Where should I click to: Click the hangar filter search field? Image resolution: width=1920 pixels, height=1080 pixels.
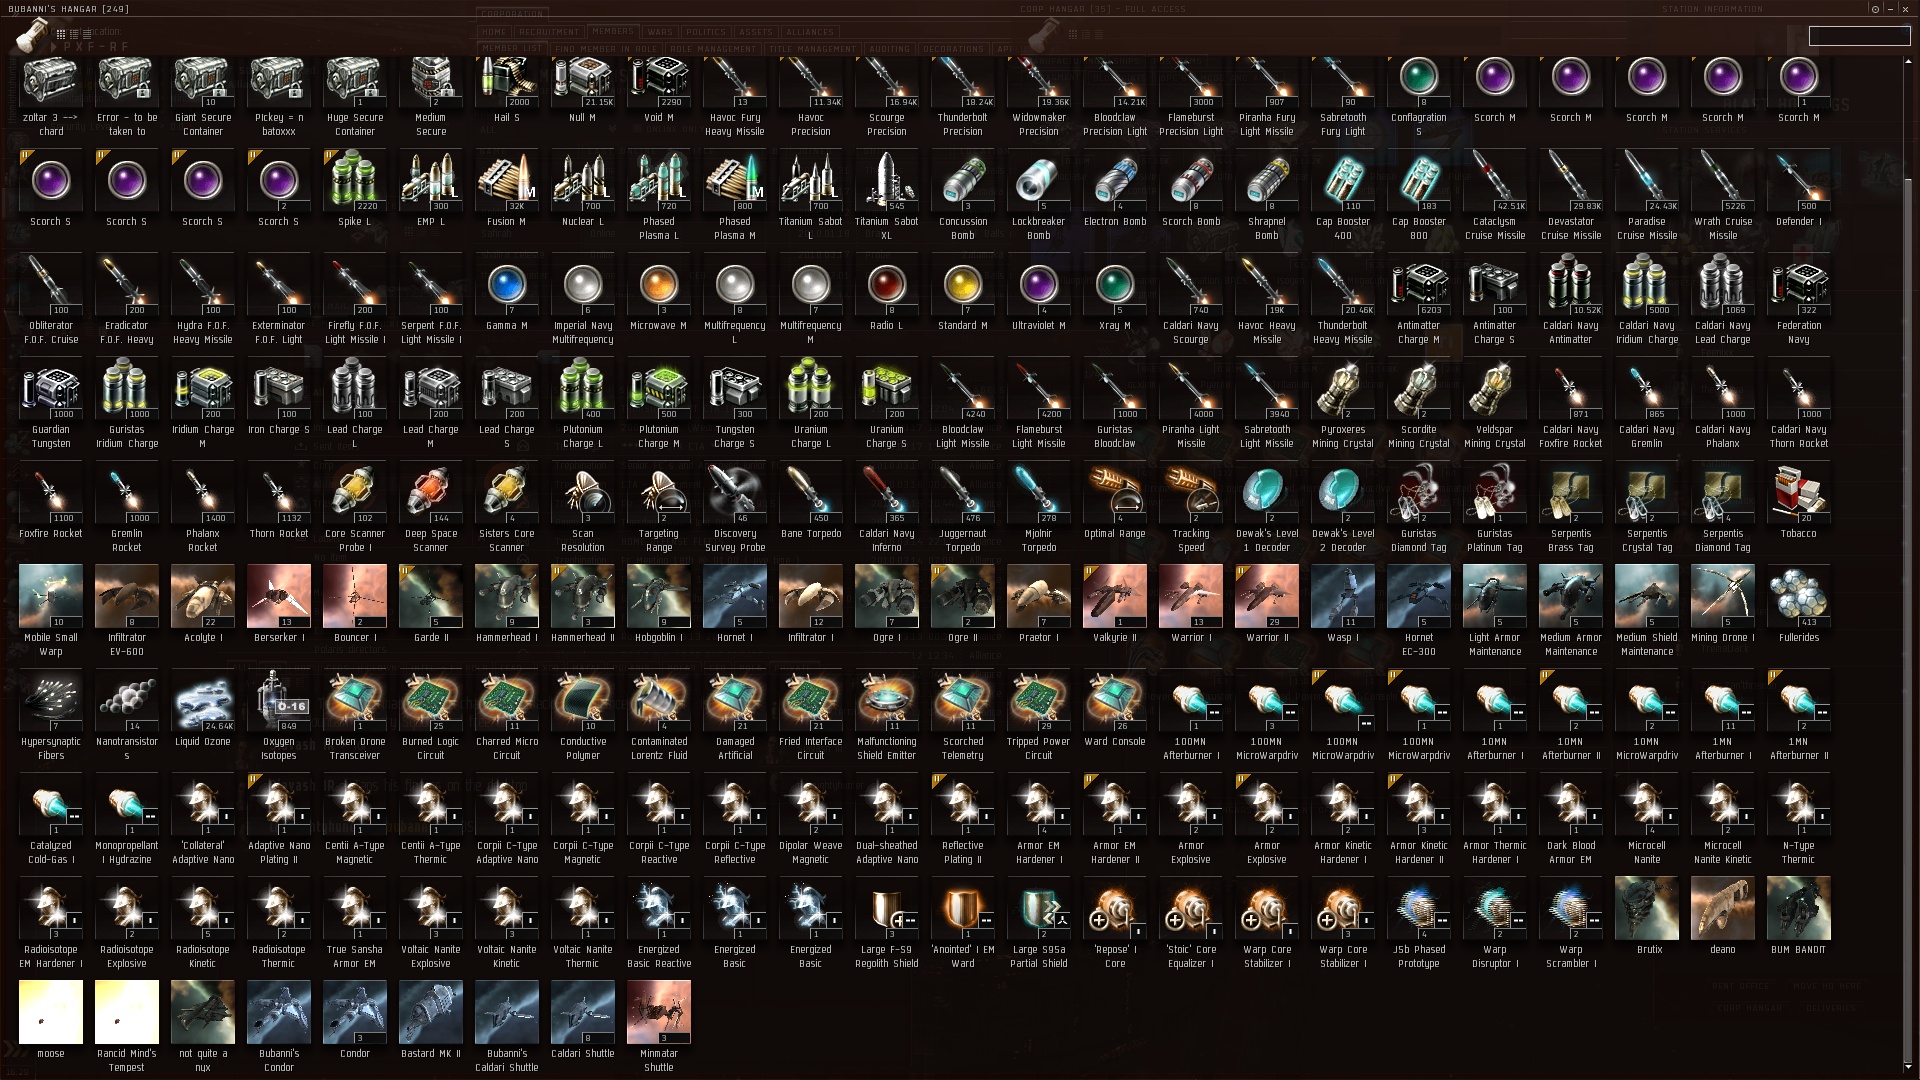[x=1859, y=36]
